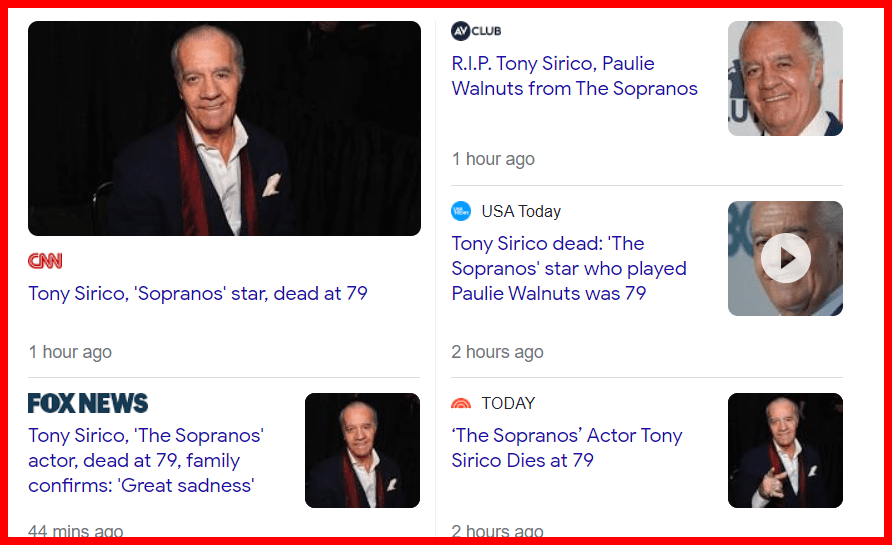Click the 'USA Today' source name
This screenshot has height=545, width=892.
click(x=521, y=211)
